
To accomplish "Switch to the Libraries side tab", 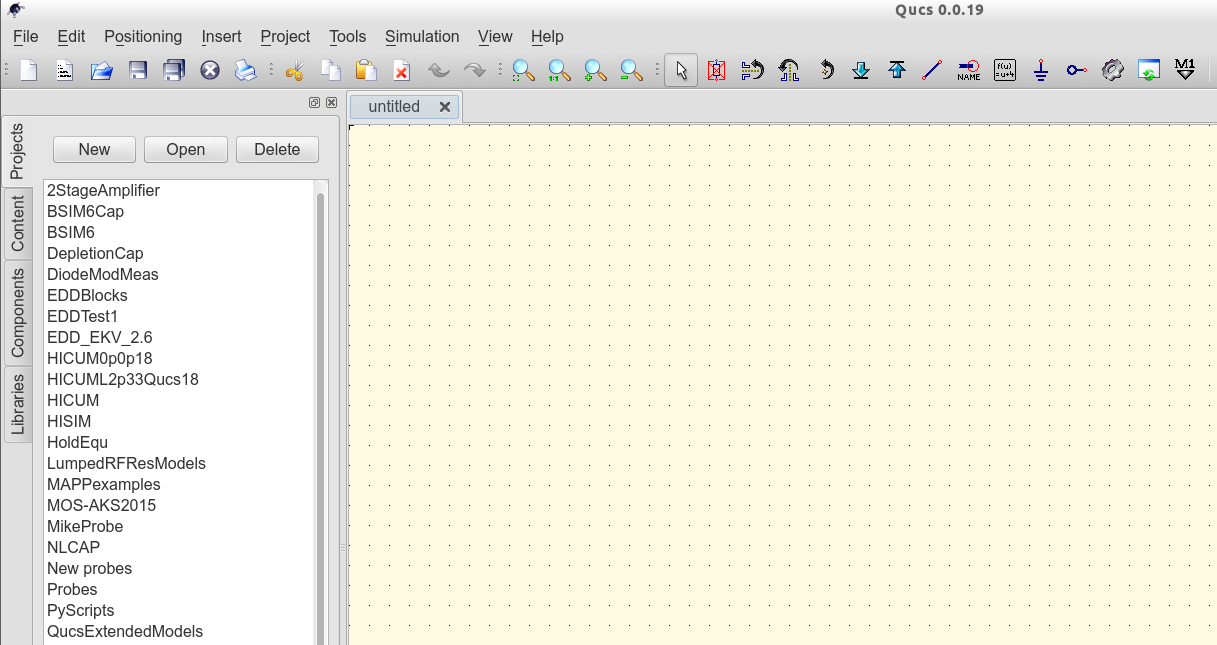I will (17, 404).
